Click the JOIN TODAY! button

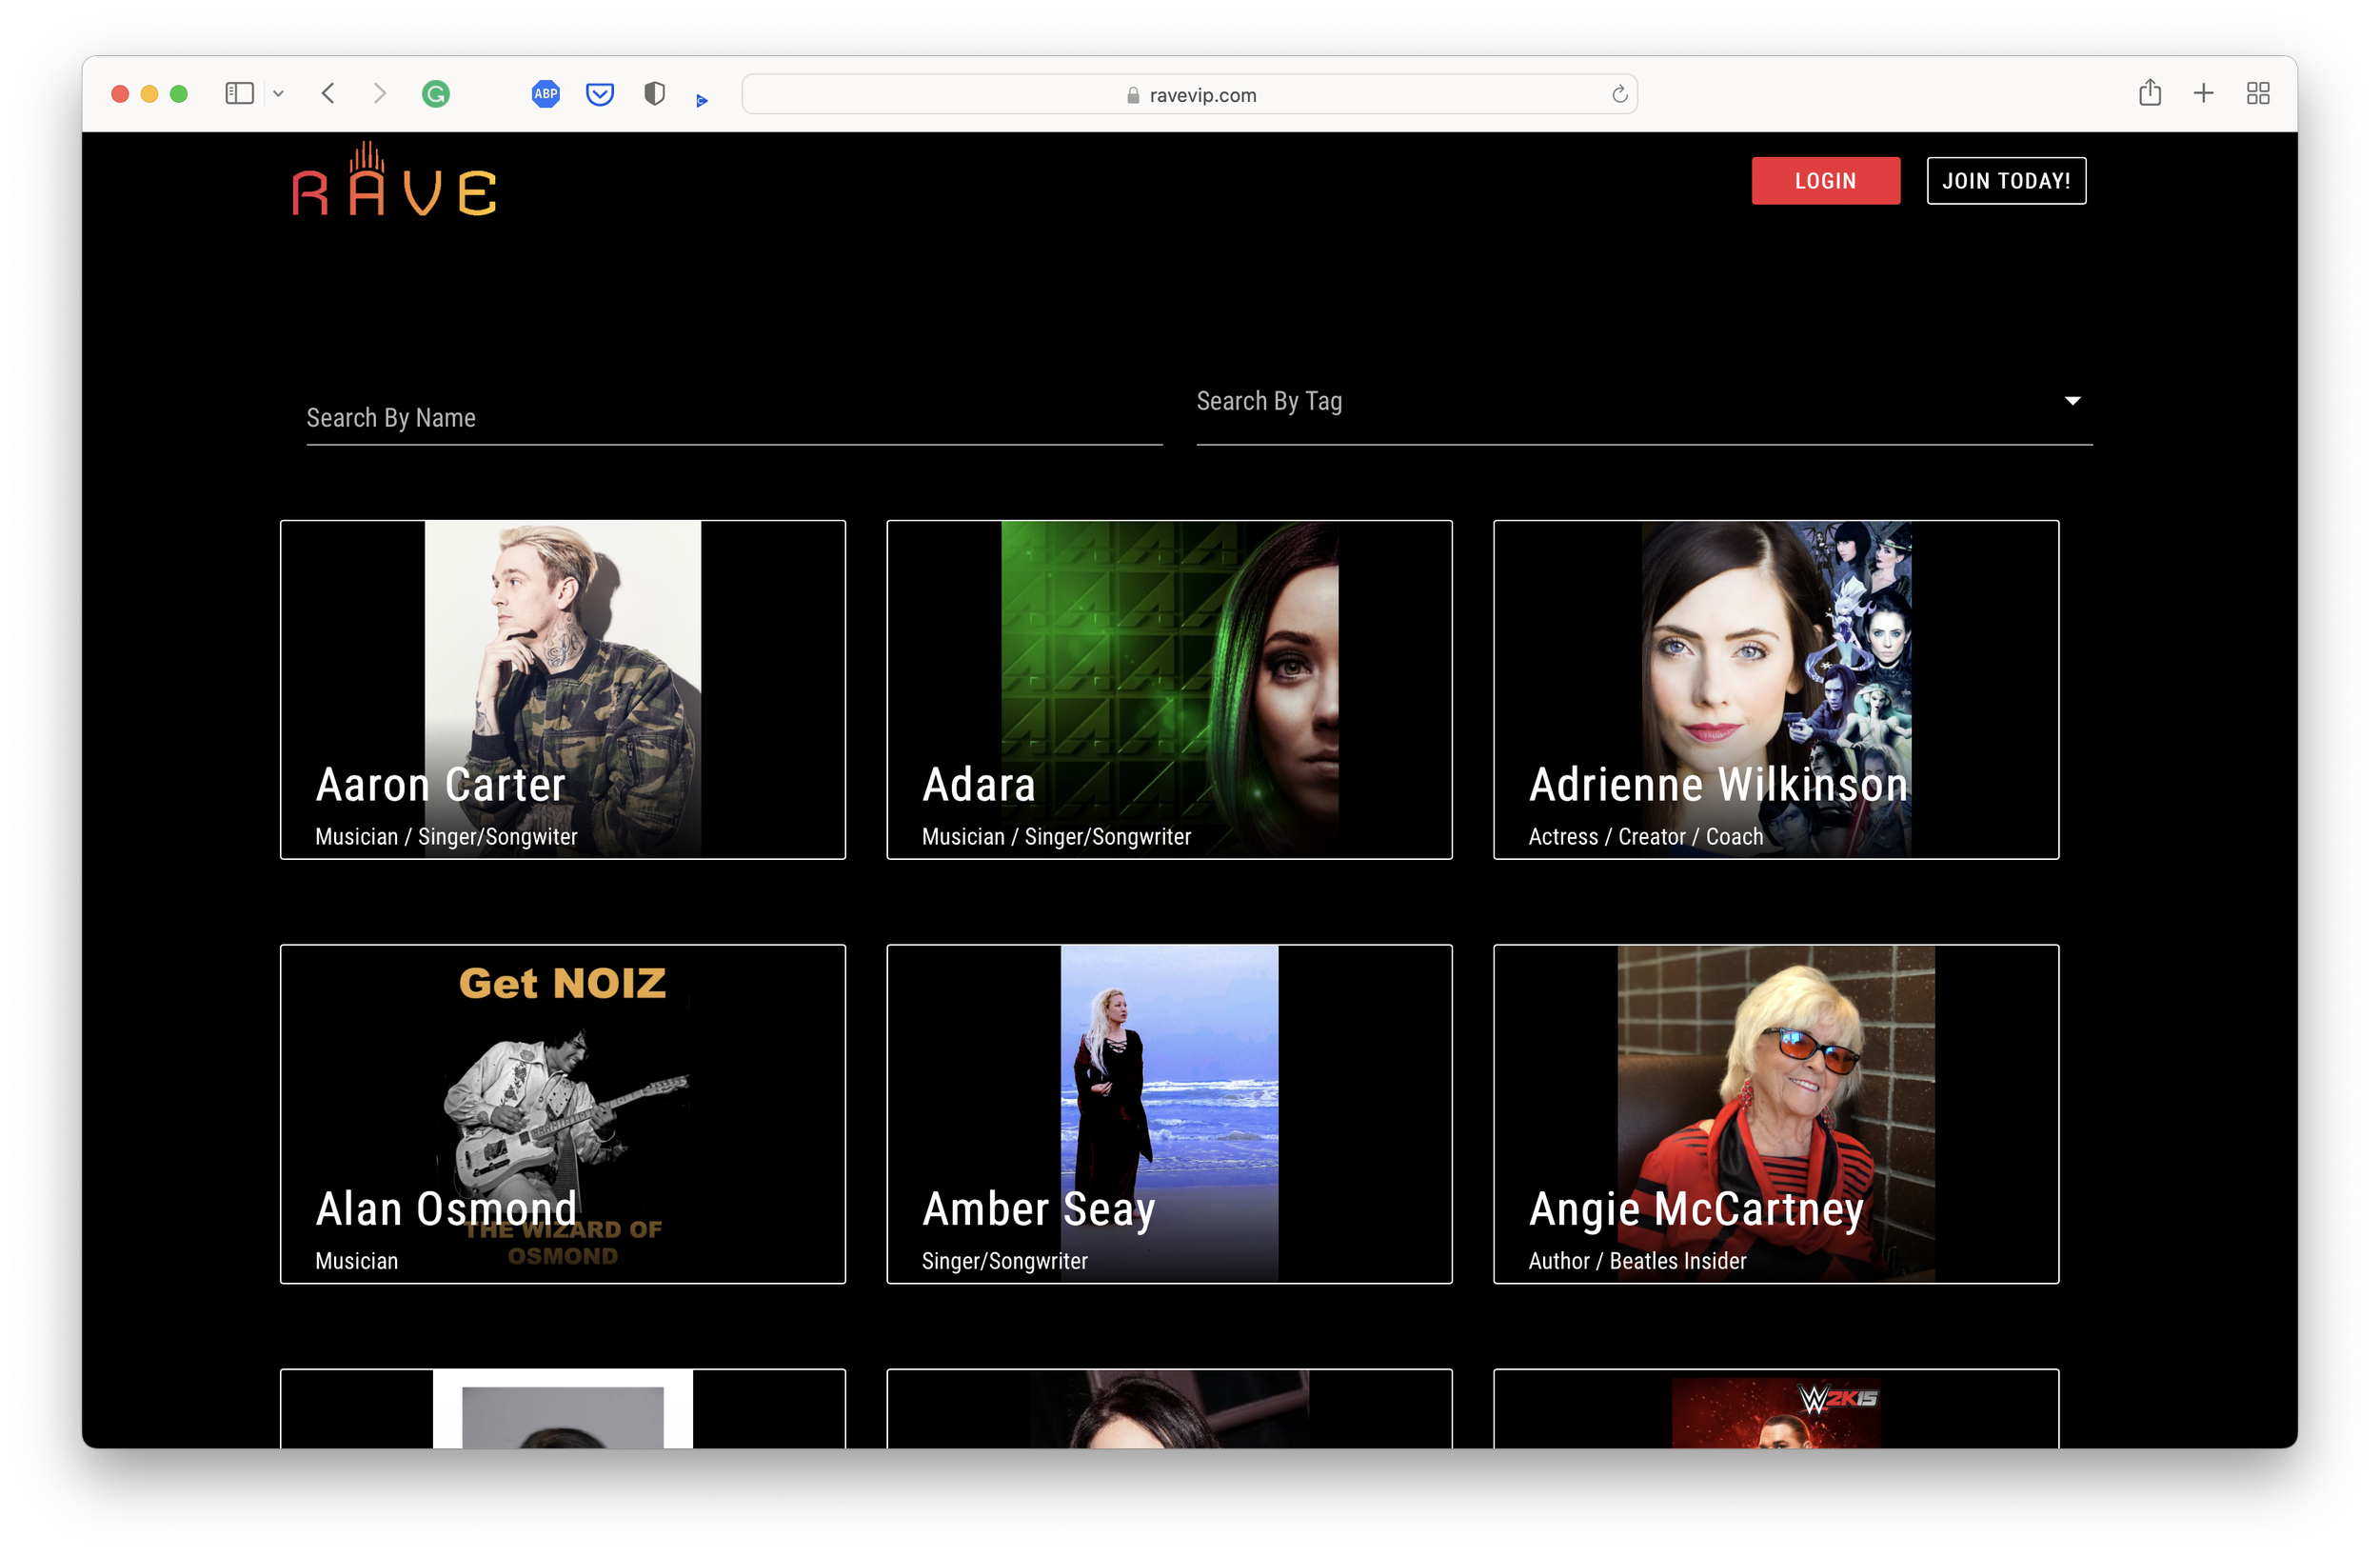[2005, 181]
